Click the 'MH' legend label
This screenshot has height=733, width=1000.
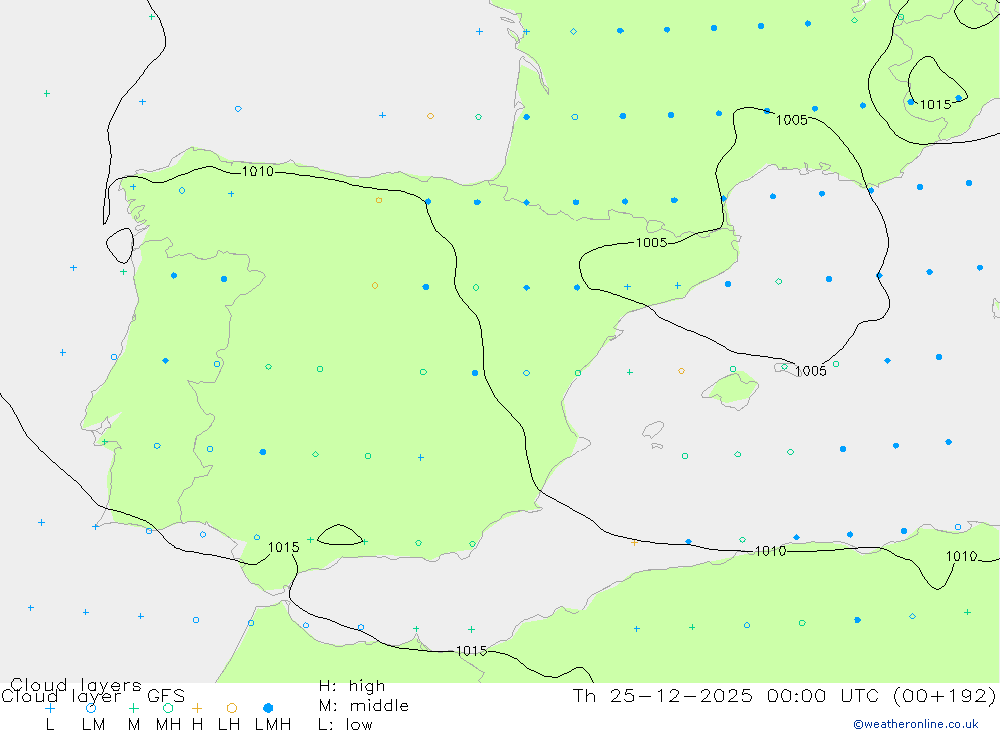coord(168,725)
